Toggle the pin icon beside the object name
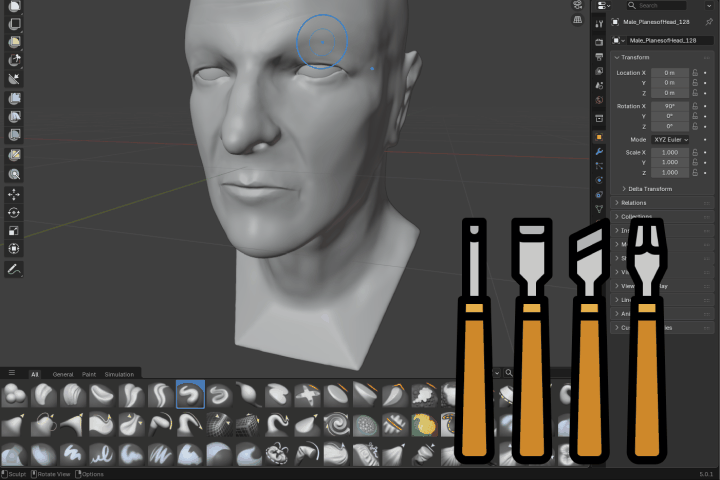Image resolution: width=720 pixels, height=480 pixels. [709, 22]
